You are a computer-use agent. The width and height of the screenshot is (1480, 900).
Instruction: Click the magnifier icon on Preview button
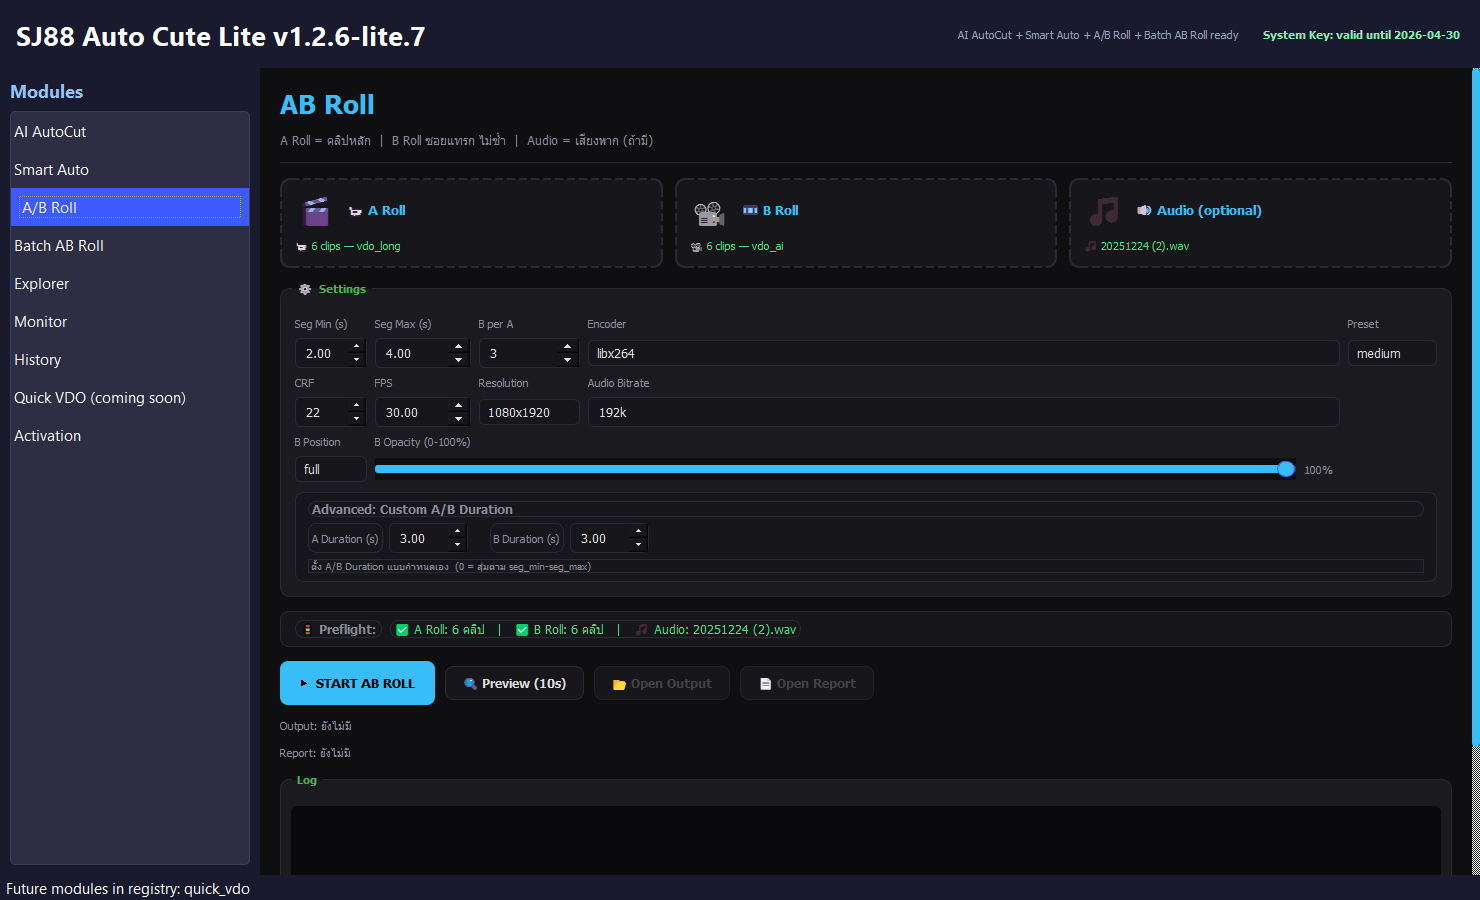click(471, 683)
